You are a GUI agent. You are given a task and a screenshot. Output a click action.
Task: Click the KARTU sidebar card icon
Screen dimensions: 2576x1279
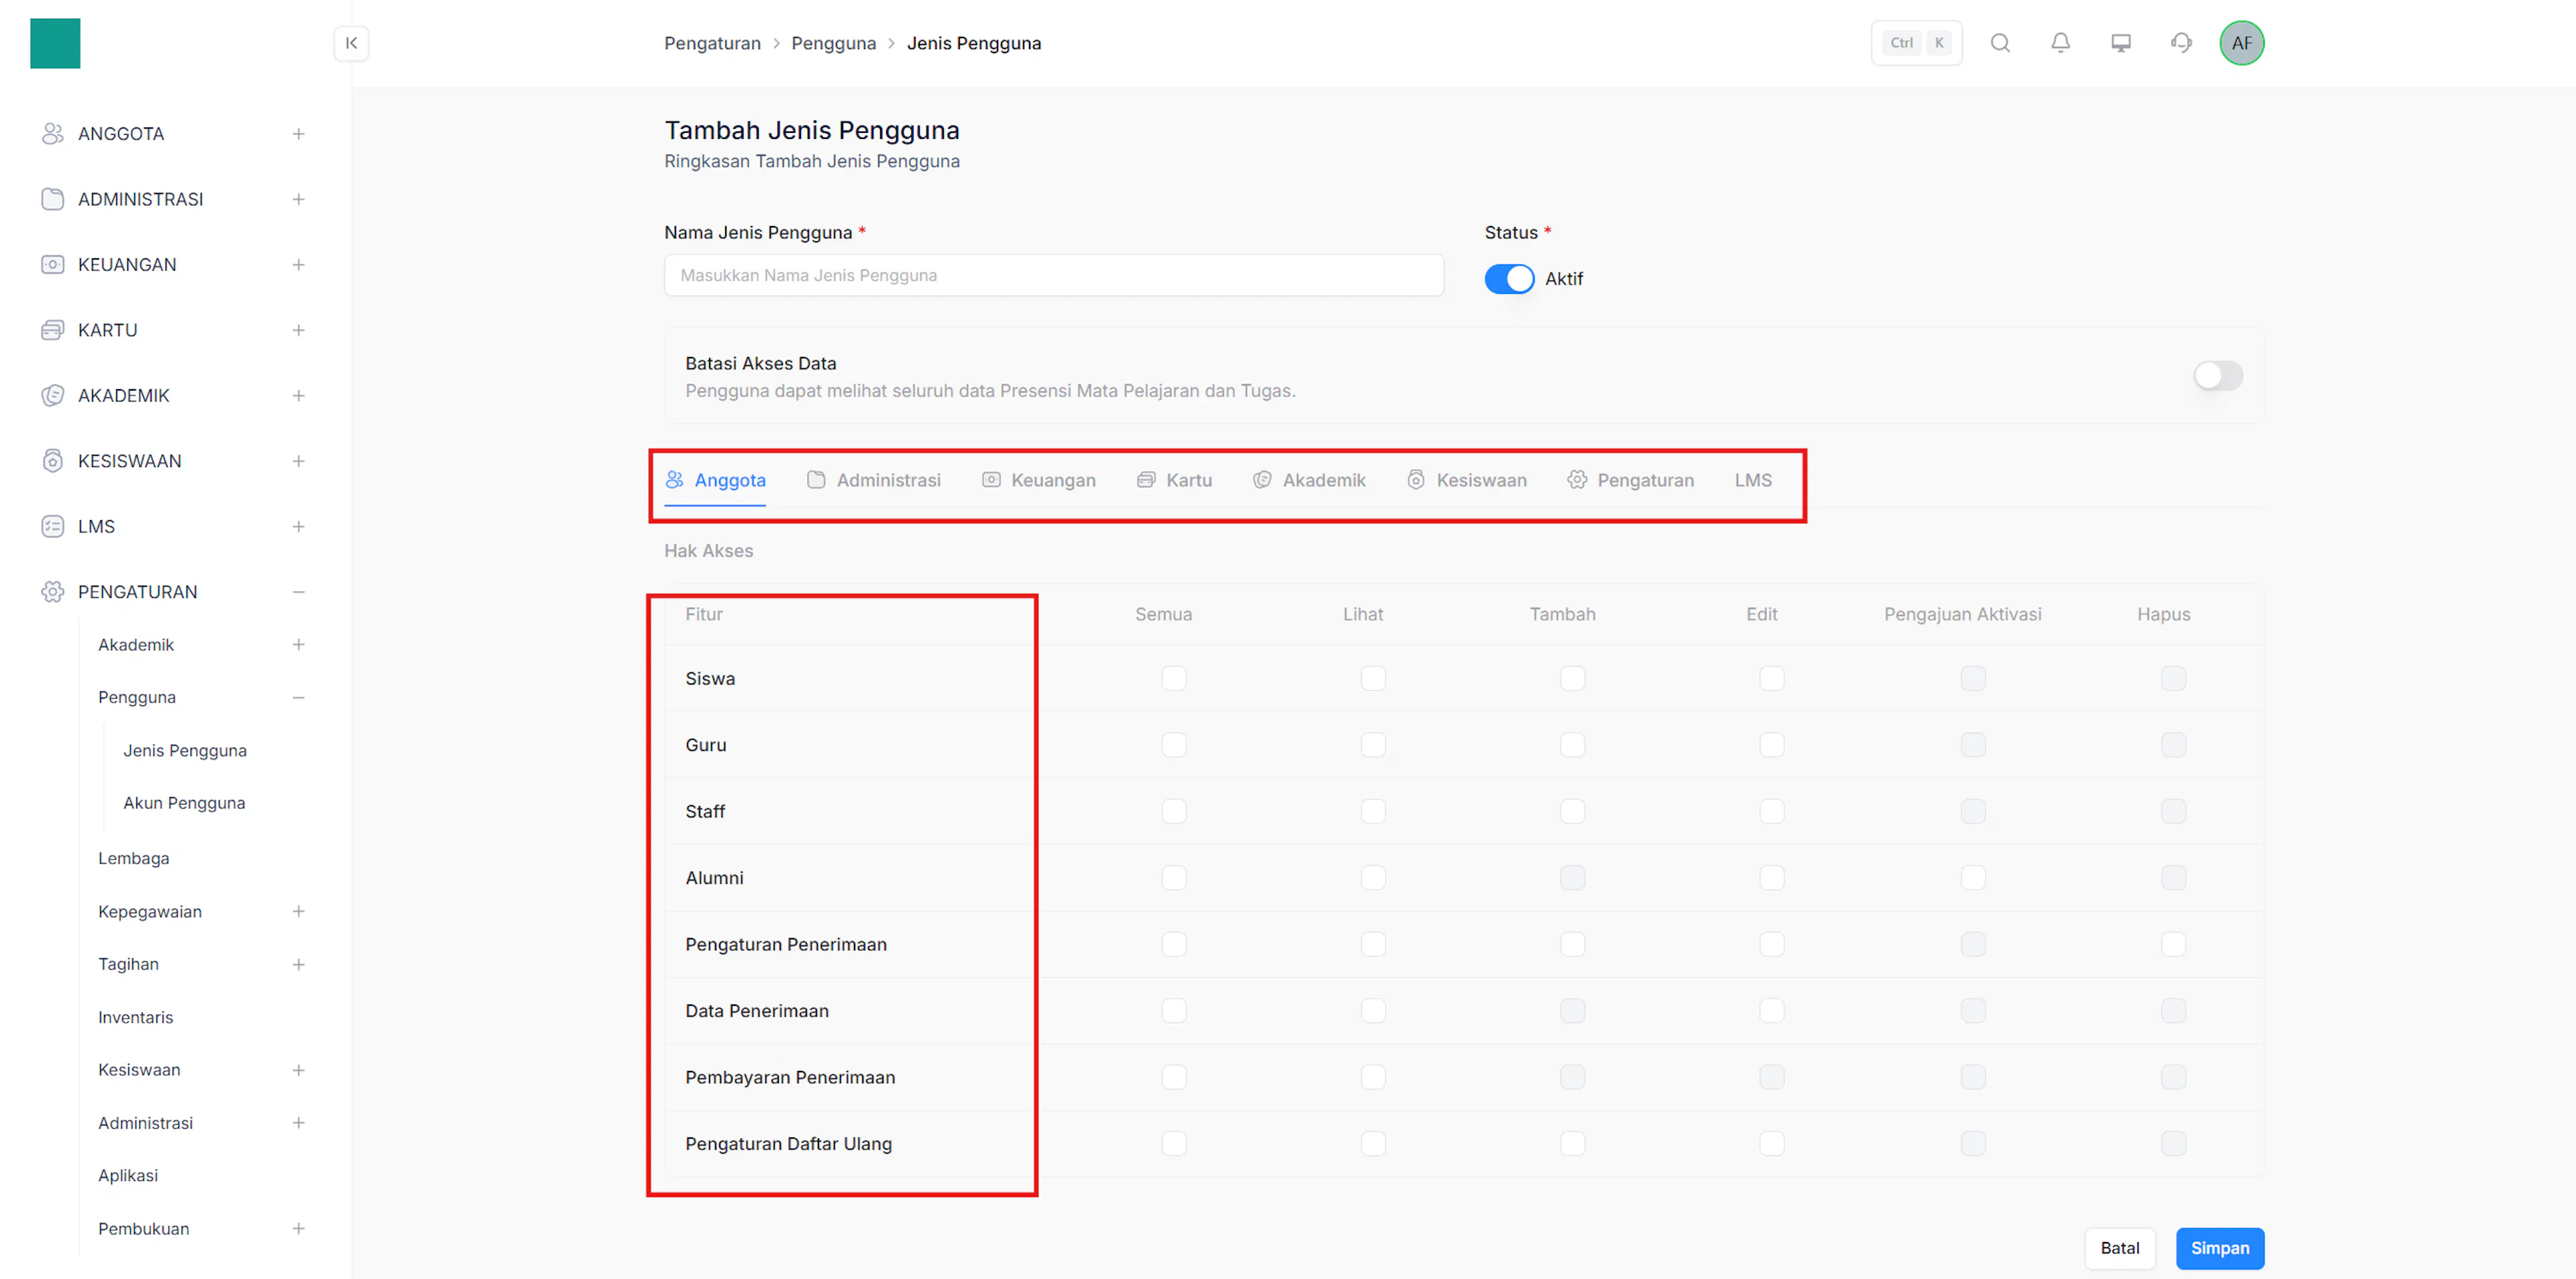click(x=53, y=330)
